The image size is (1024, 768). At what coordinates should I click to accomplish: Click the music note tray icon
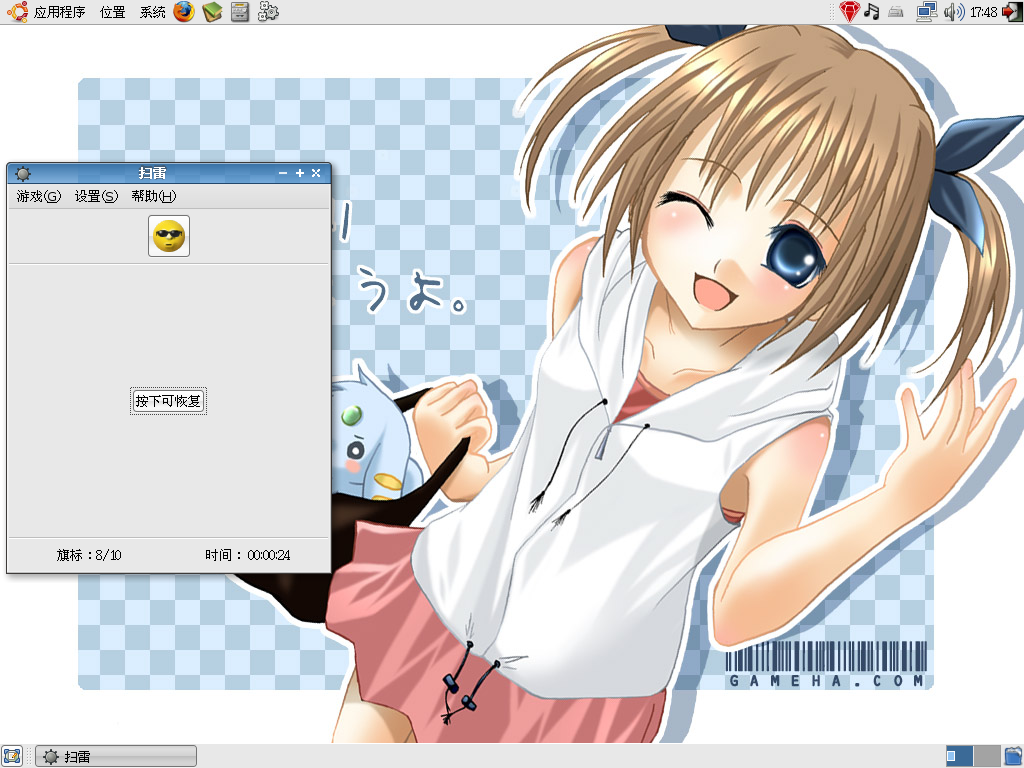coord(871,12)
